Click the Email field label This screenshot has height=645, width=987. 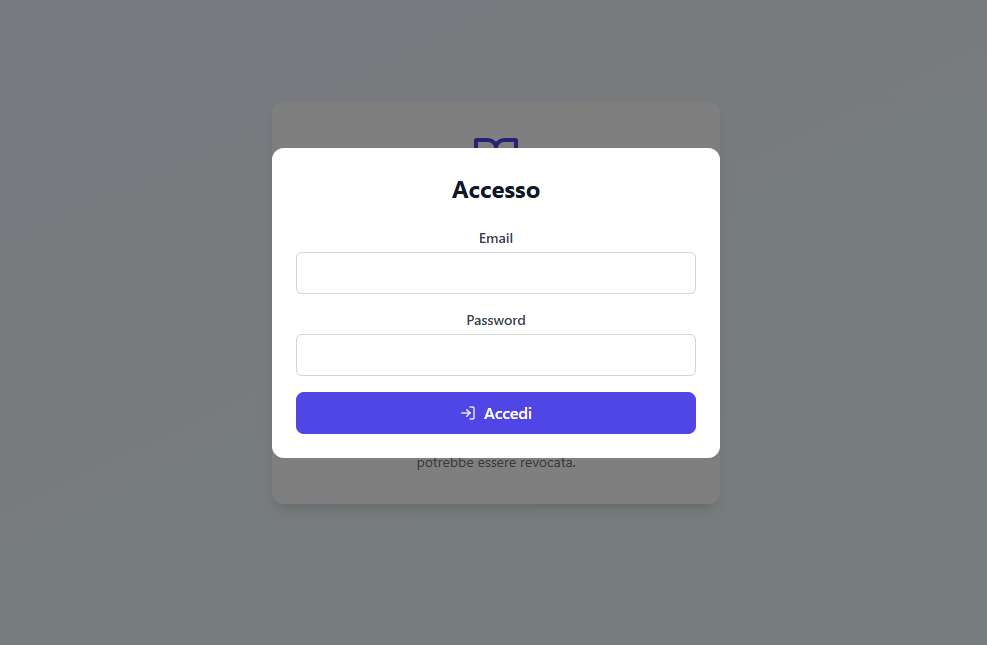[496, 238]
